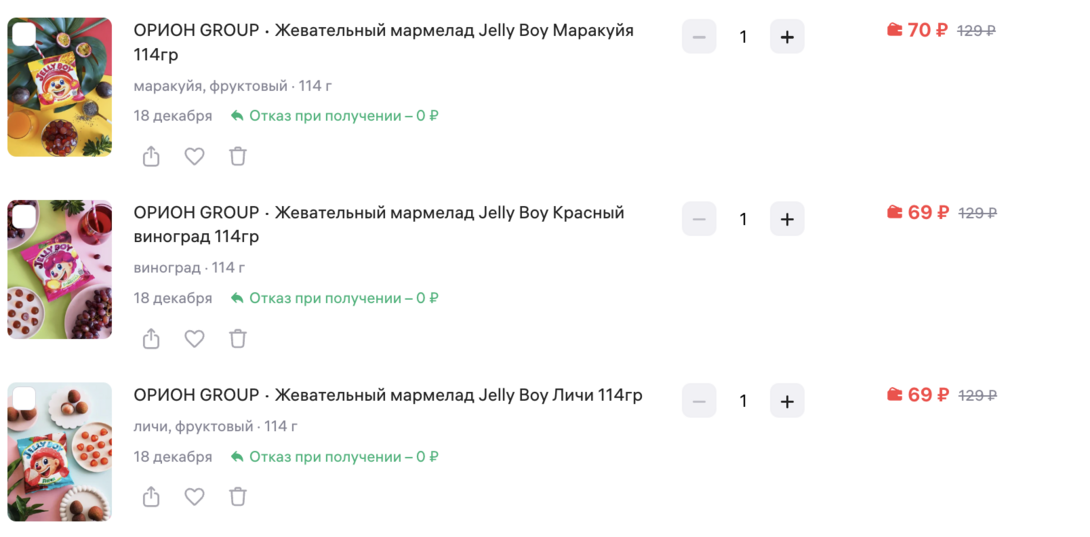
Task: Click the wallet price 70 ₽ for Маракуйя
Action: [918, 31]
